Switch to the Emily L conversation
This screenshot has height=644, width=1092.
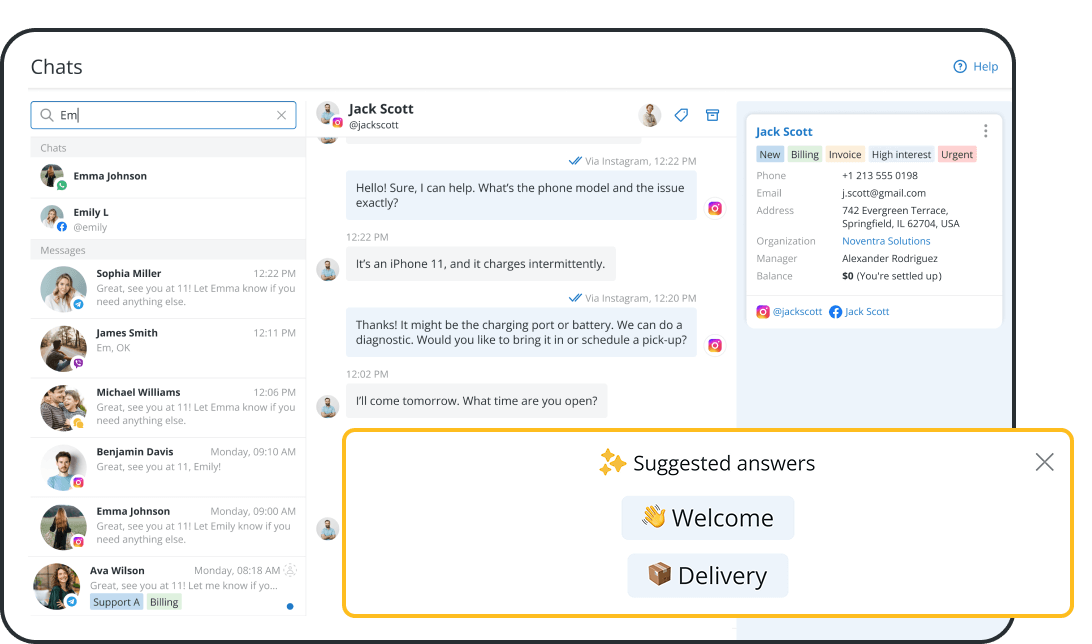166,218
